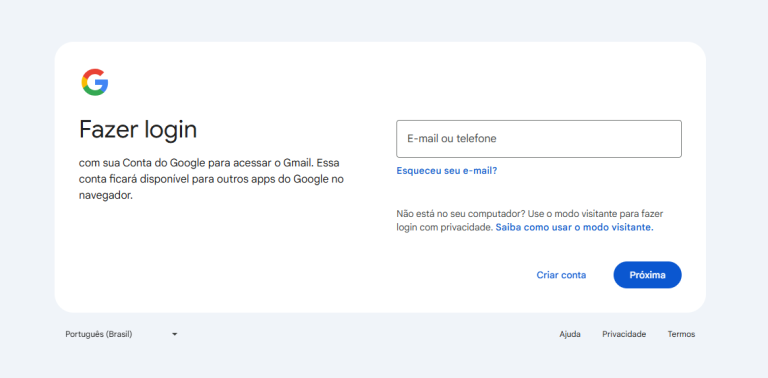768x378 pixels.
Task: Click the word navegador in the description
Action: click(106, 196)
